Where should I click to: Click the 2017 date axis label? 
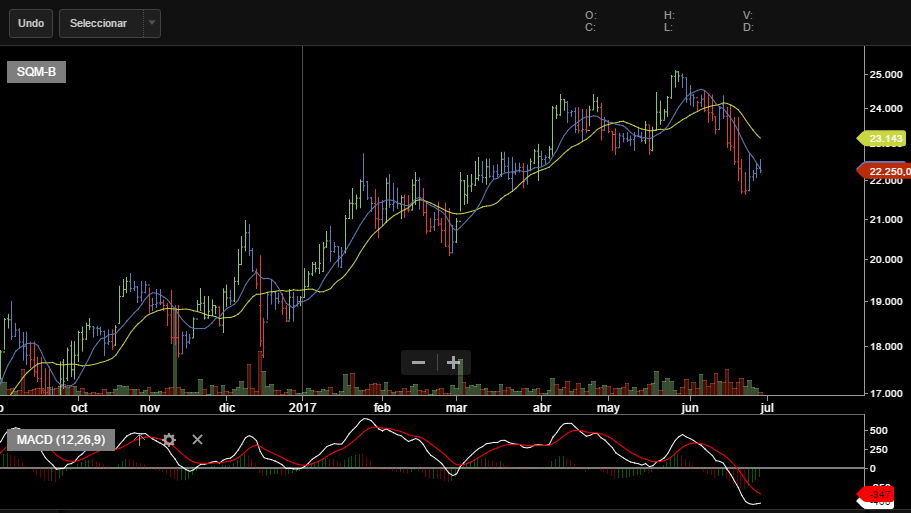pos(303,407)
